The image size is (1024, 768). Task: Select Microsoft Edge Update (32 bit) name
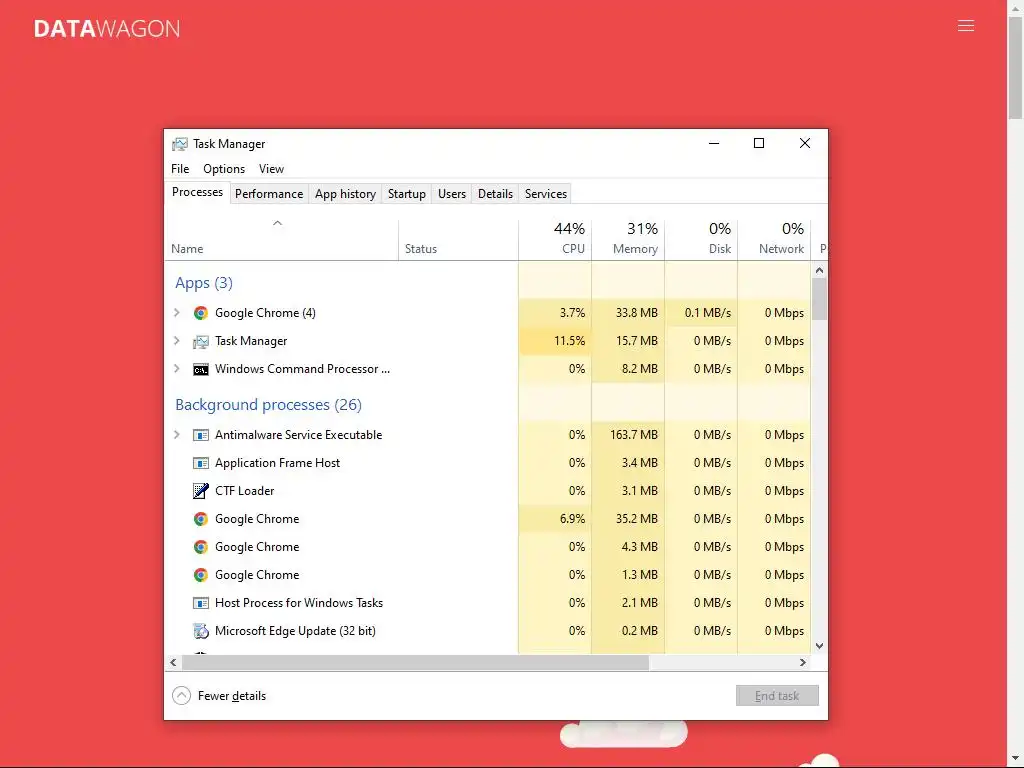(x=295, y=631)
